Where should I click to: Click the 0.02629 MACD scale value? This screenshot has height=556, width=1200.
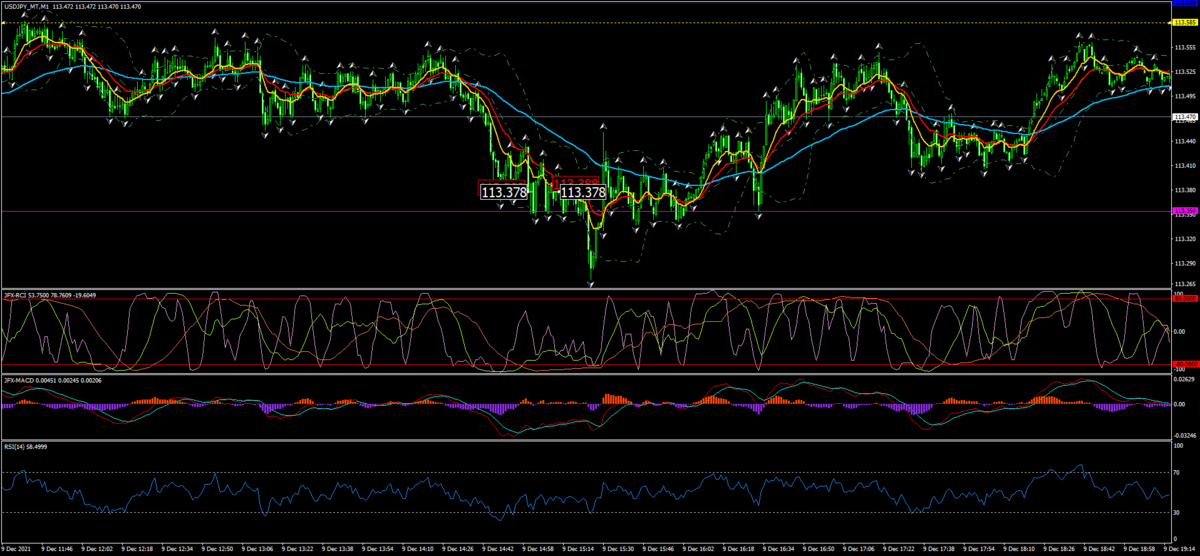[x=1184, y=380]
